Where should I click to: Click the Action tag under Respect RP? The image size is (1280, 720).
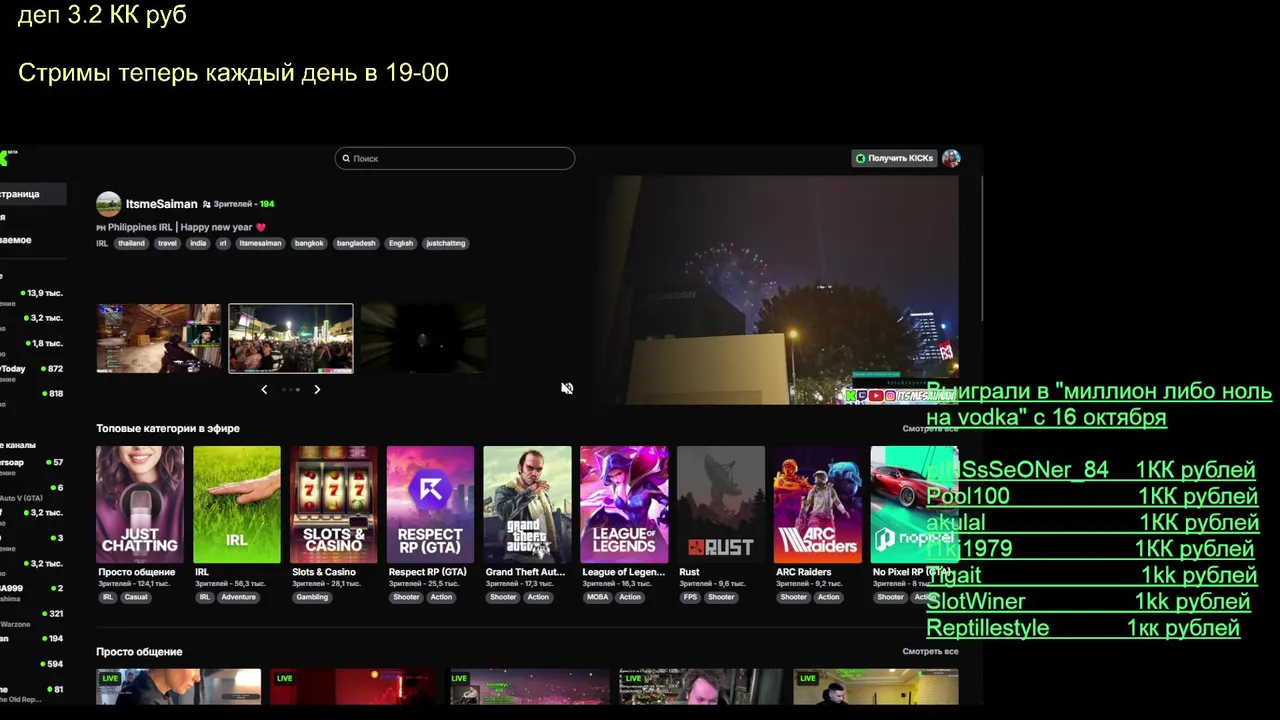pyautogui.click(x=441, y=597)
